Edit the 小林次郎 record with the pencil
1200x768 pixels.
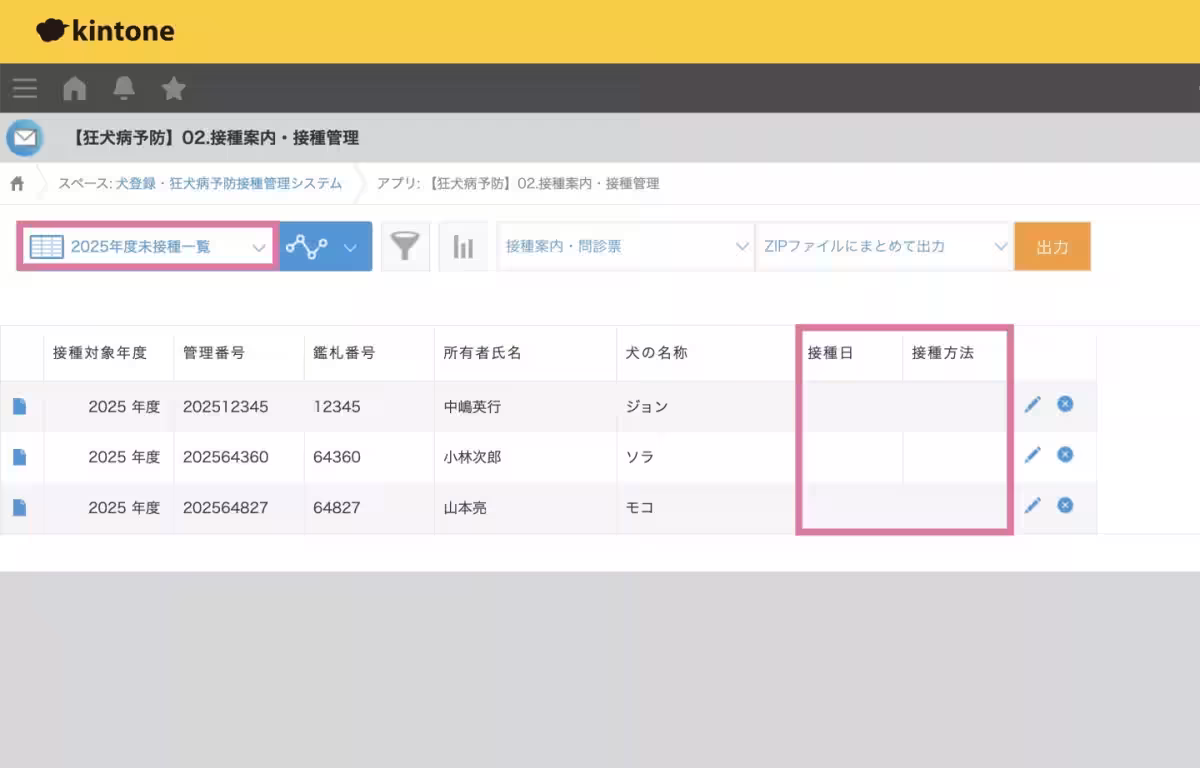click(x=1033, y=455)
